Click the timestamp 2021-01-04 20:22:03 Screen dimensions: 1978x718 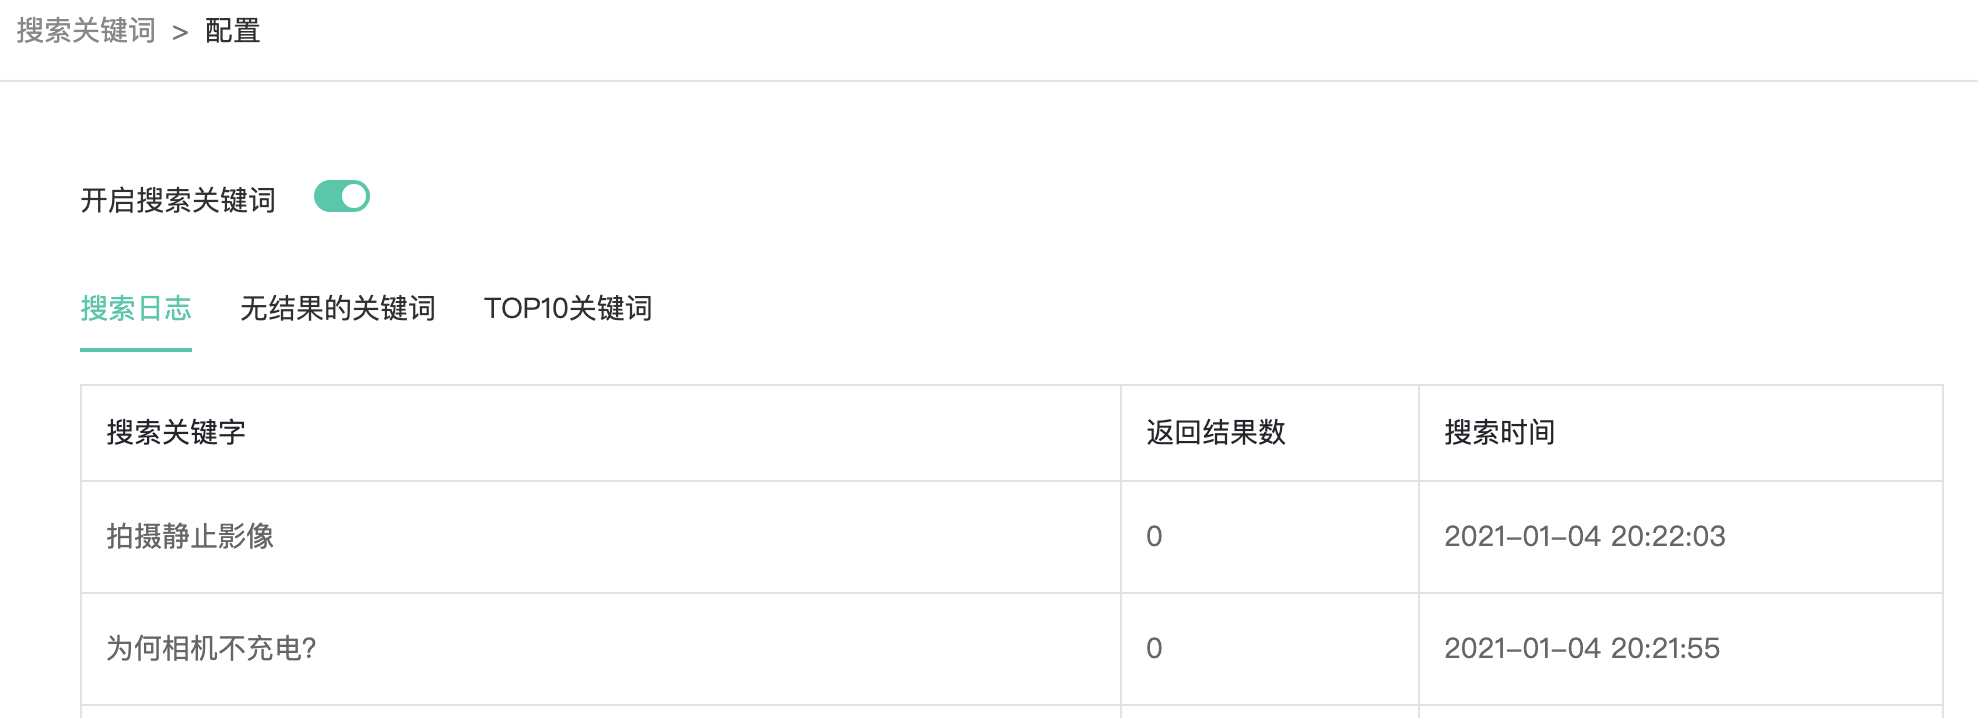tap(1585, 536)
